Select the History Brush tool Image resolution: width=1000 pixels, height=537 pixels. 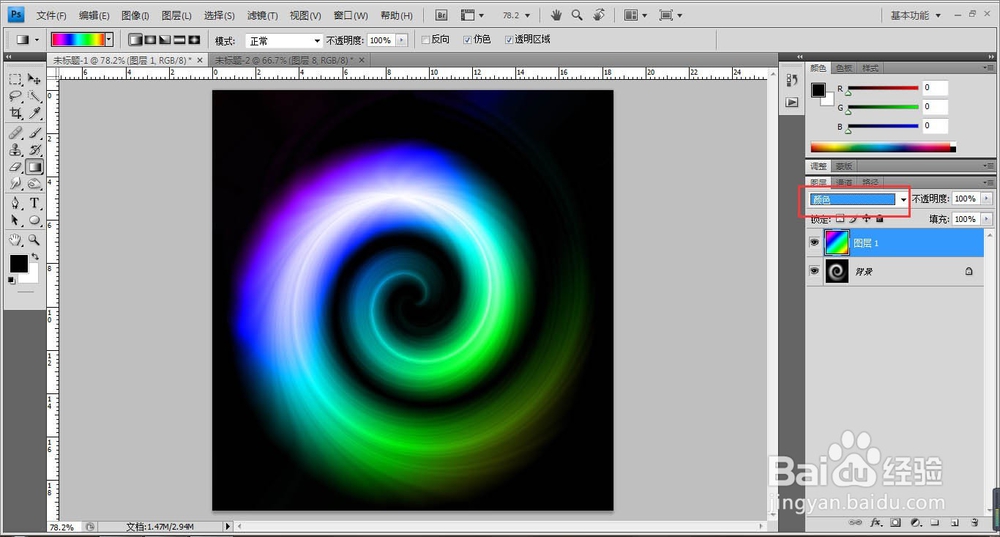34,150
